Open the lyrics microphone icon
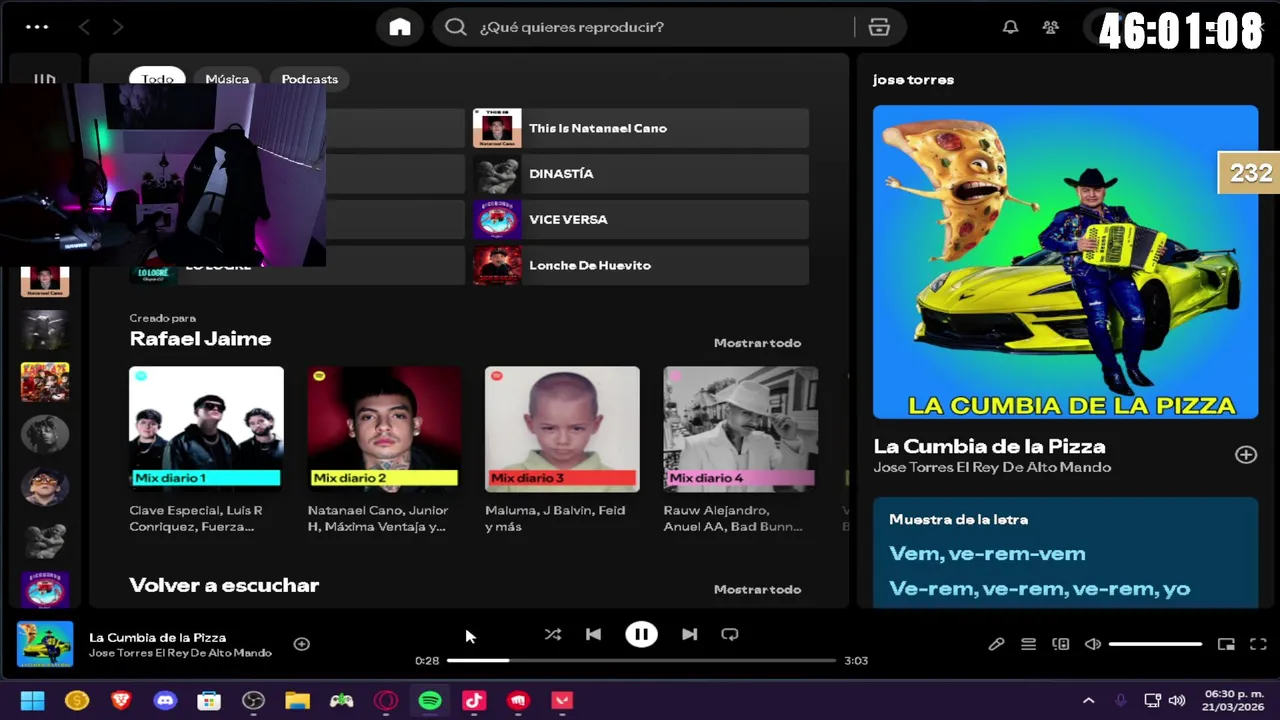Image resolution: width=1280 pixels, height=720 pixels. point(996,644)
